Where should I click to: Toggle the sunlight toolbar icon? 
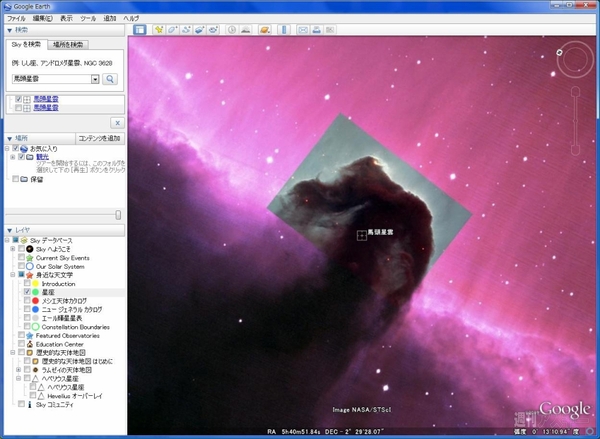(x=246, y=29)
